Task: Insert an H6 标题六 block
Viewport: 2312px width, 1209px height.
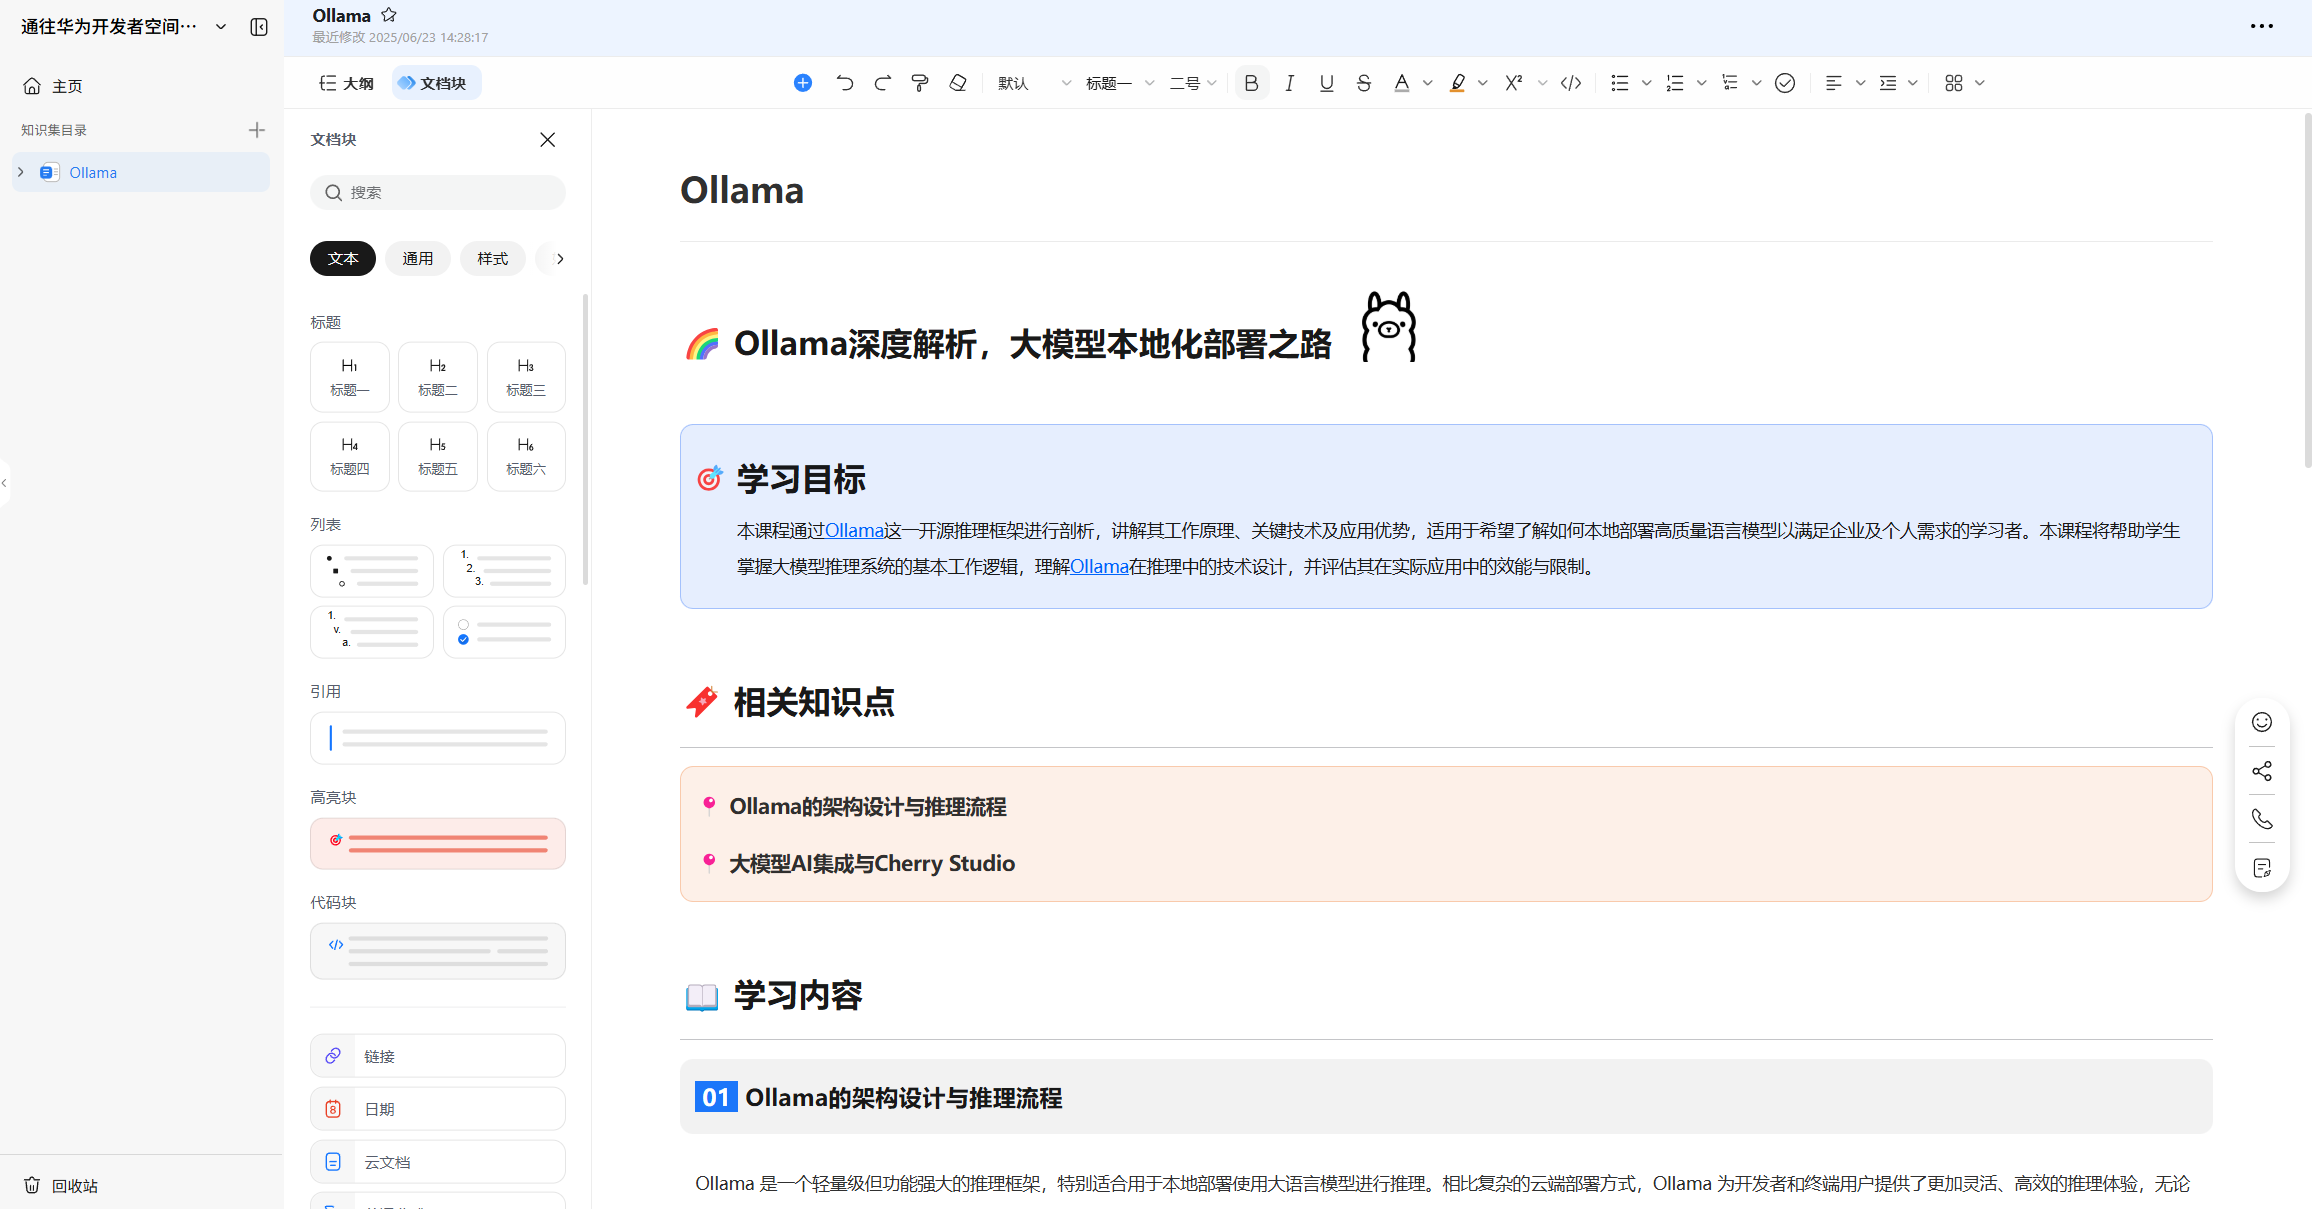Action: (x=526, y=456)
